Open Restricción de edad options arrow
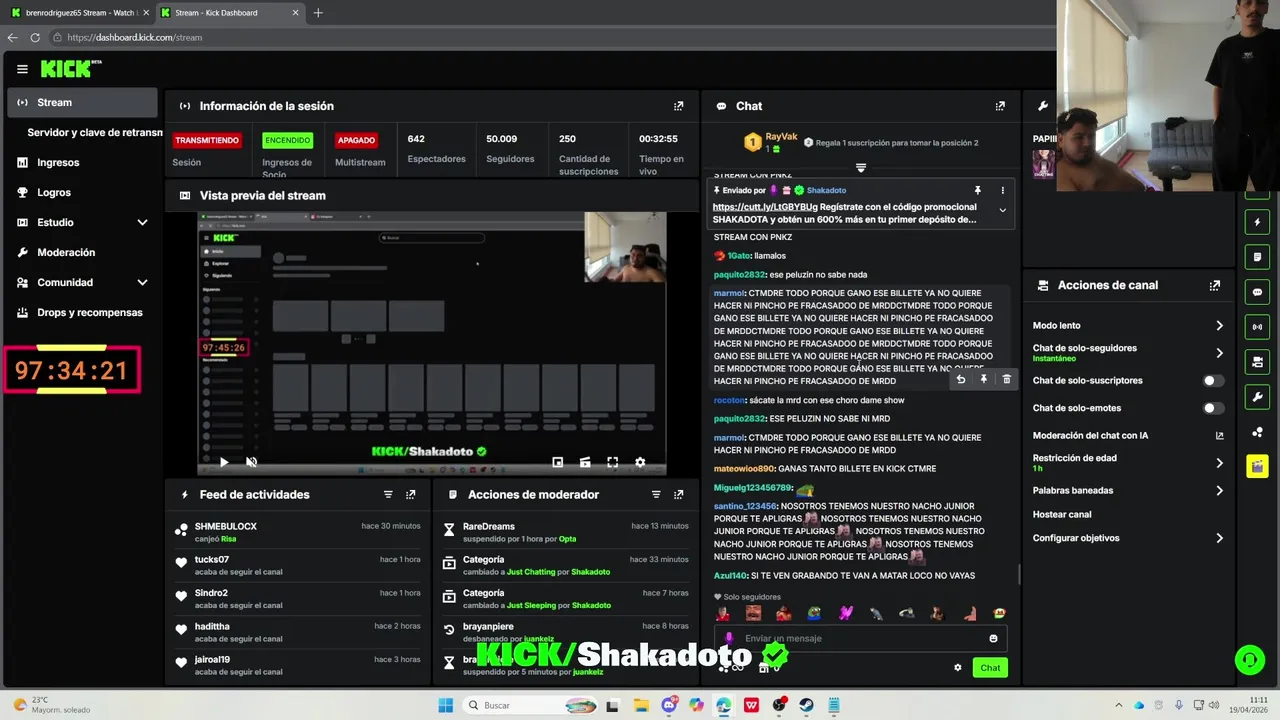This screenshot has height=720, width=1280. [1219, 463]
